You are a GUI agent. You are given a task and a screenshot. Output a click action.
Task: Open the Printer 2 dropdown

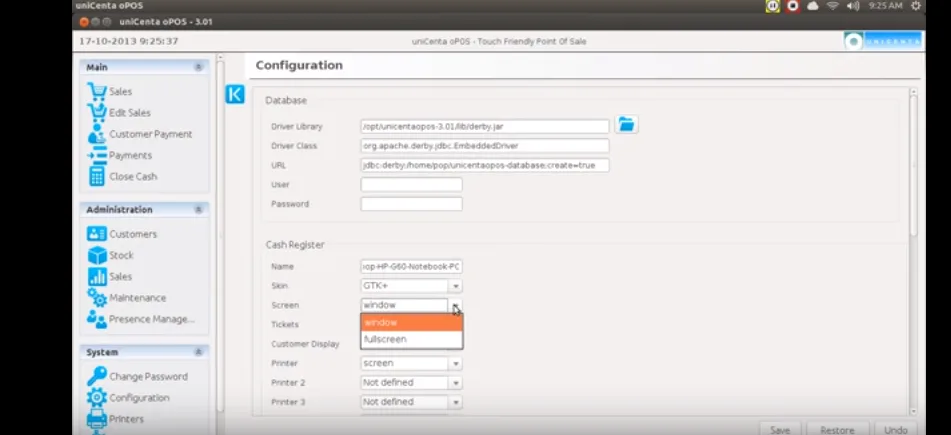[412, 383]
